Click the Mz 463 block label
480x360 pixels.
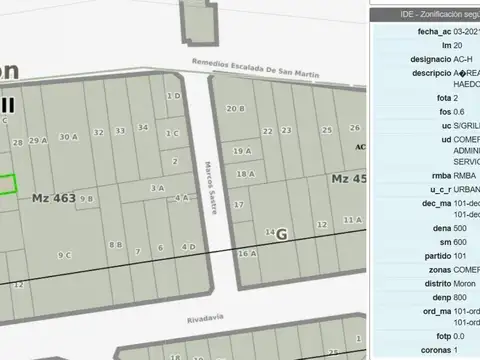(54, 198)
